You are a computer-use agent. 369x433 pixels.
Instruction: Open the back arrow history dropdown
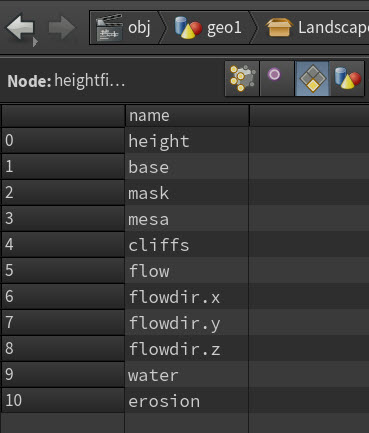coord(35,42)
